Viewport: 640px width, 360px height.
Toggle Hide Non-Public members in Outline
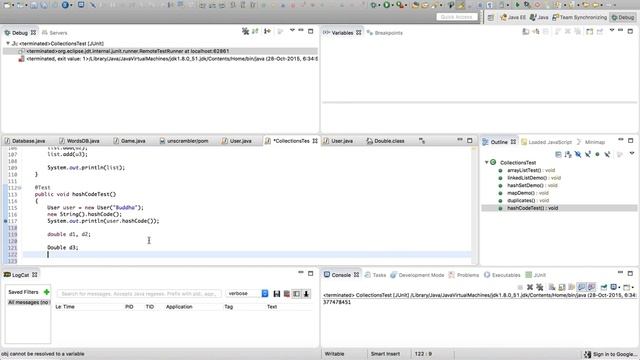tap(597, 154)
